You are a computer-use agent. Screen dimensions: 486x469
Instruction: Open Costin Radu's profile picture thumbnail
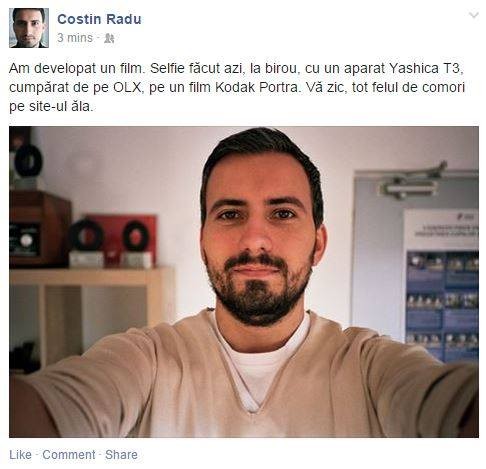(29, 28)
